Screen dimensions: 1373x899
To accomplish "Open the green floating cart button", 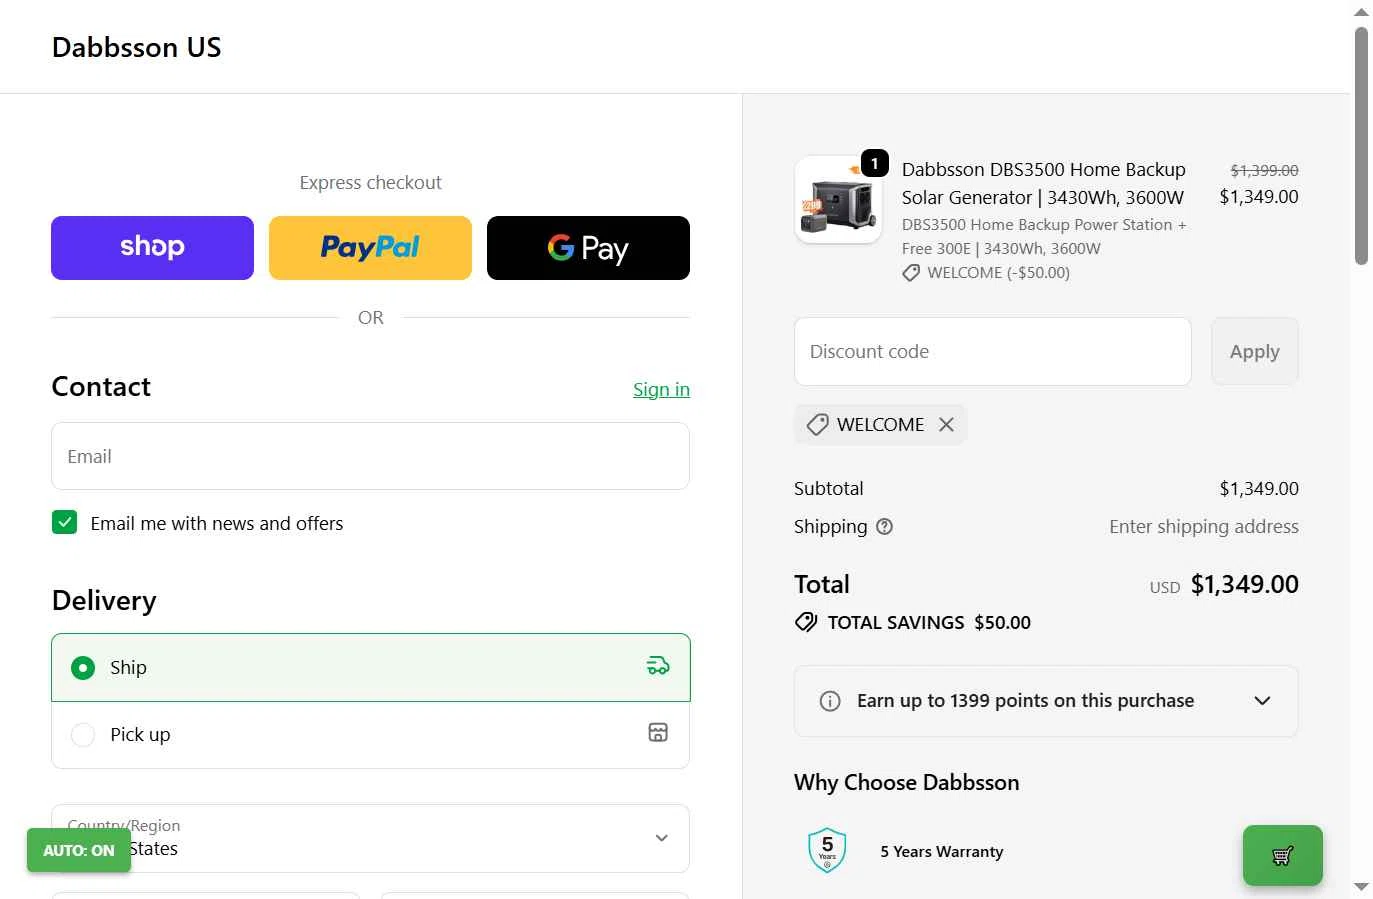I will (1282, 855).
